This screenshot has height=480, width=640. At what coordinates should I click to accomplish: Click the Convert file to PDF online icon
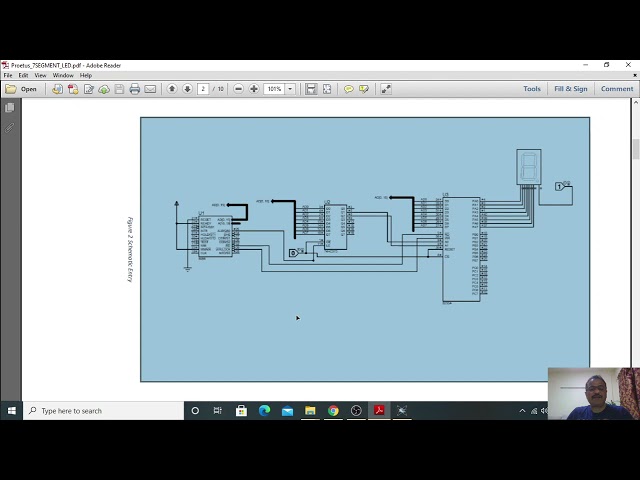[x=58, y=89]
